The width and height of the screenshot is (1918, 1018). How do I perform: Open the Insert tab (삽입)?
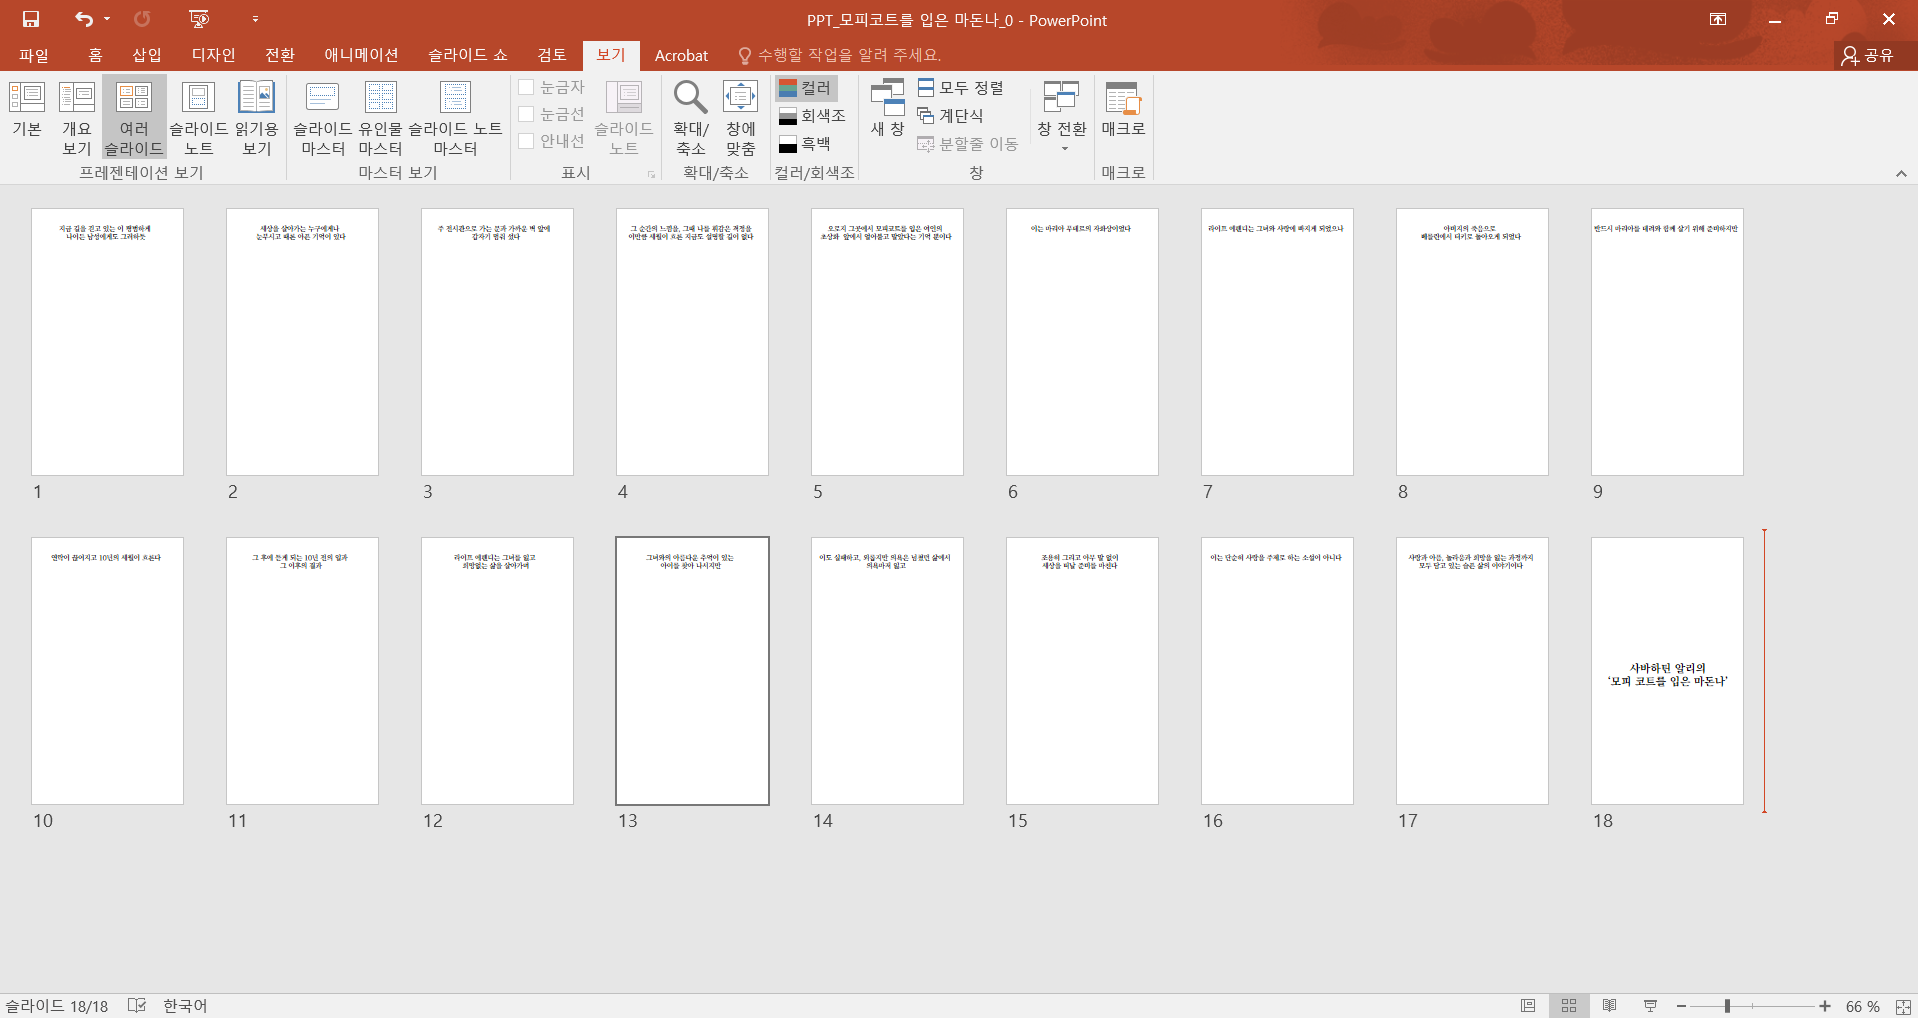pos(147,55)
